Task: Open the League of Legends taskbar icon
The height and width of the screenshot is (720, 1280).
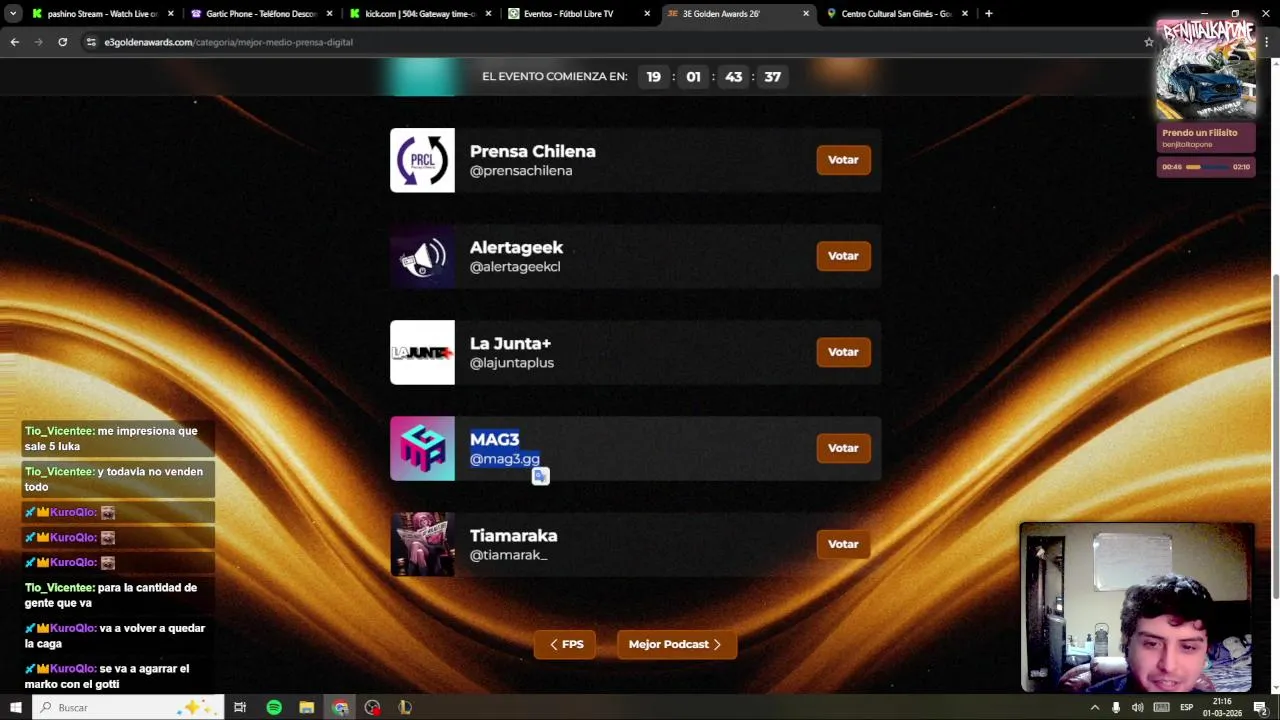Action: pos(405,707)
